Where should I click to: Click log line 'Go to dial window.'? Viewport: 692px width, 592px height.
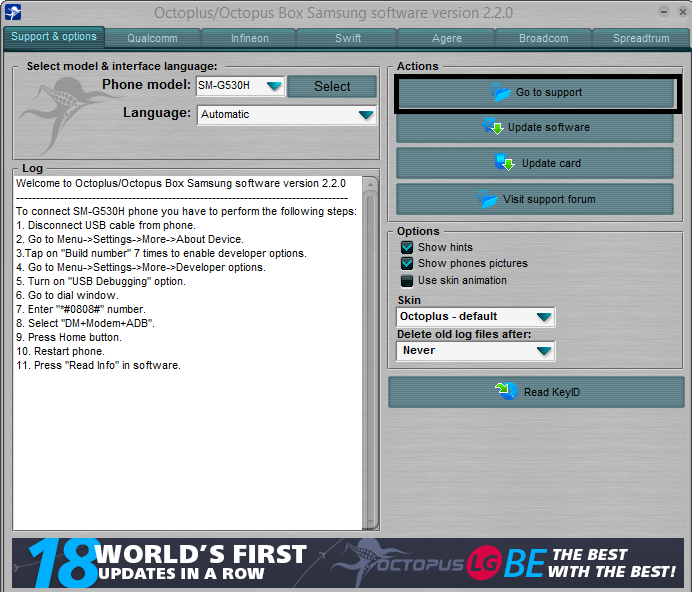point(67,295)
